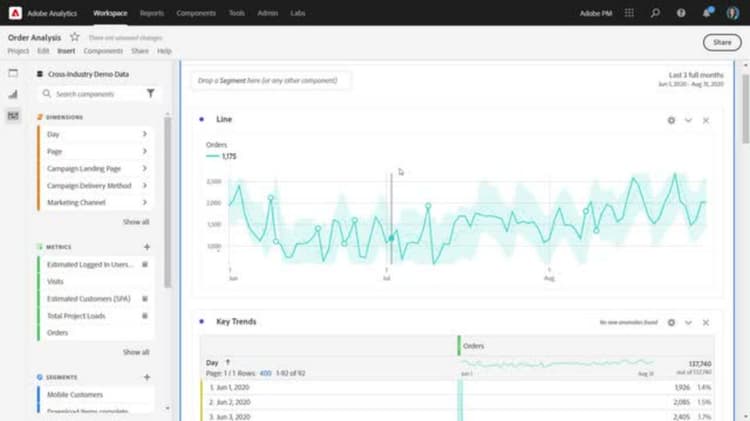The image size is (750, 421).
Task: Show all dimensions
Action: click(x=136, y=222)
